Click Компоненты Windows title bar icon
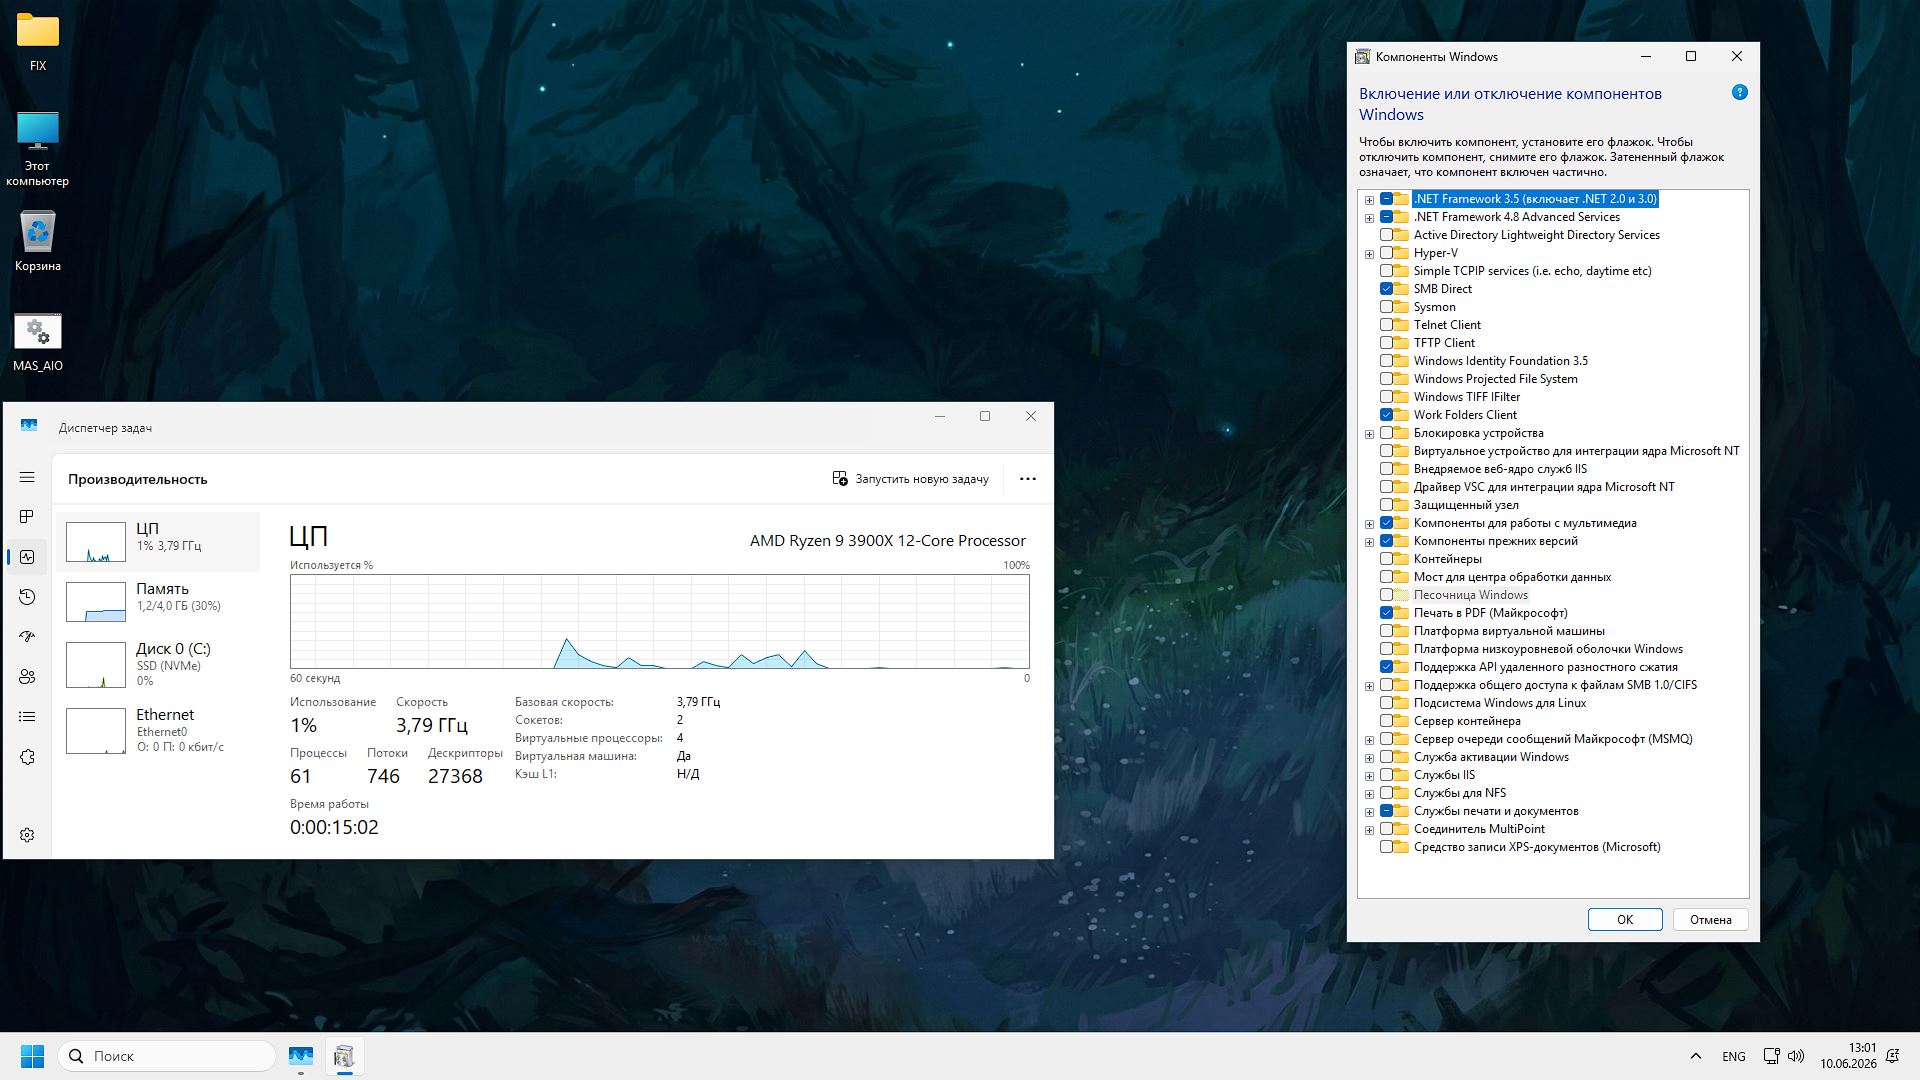 (x=1362, y=57)
